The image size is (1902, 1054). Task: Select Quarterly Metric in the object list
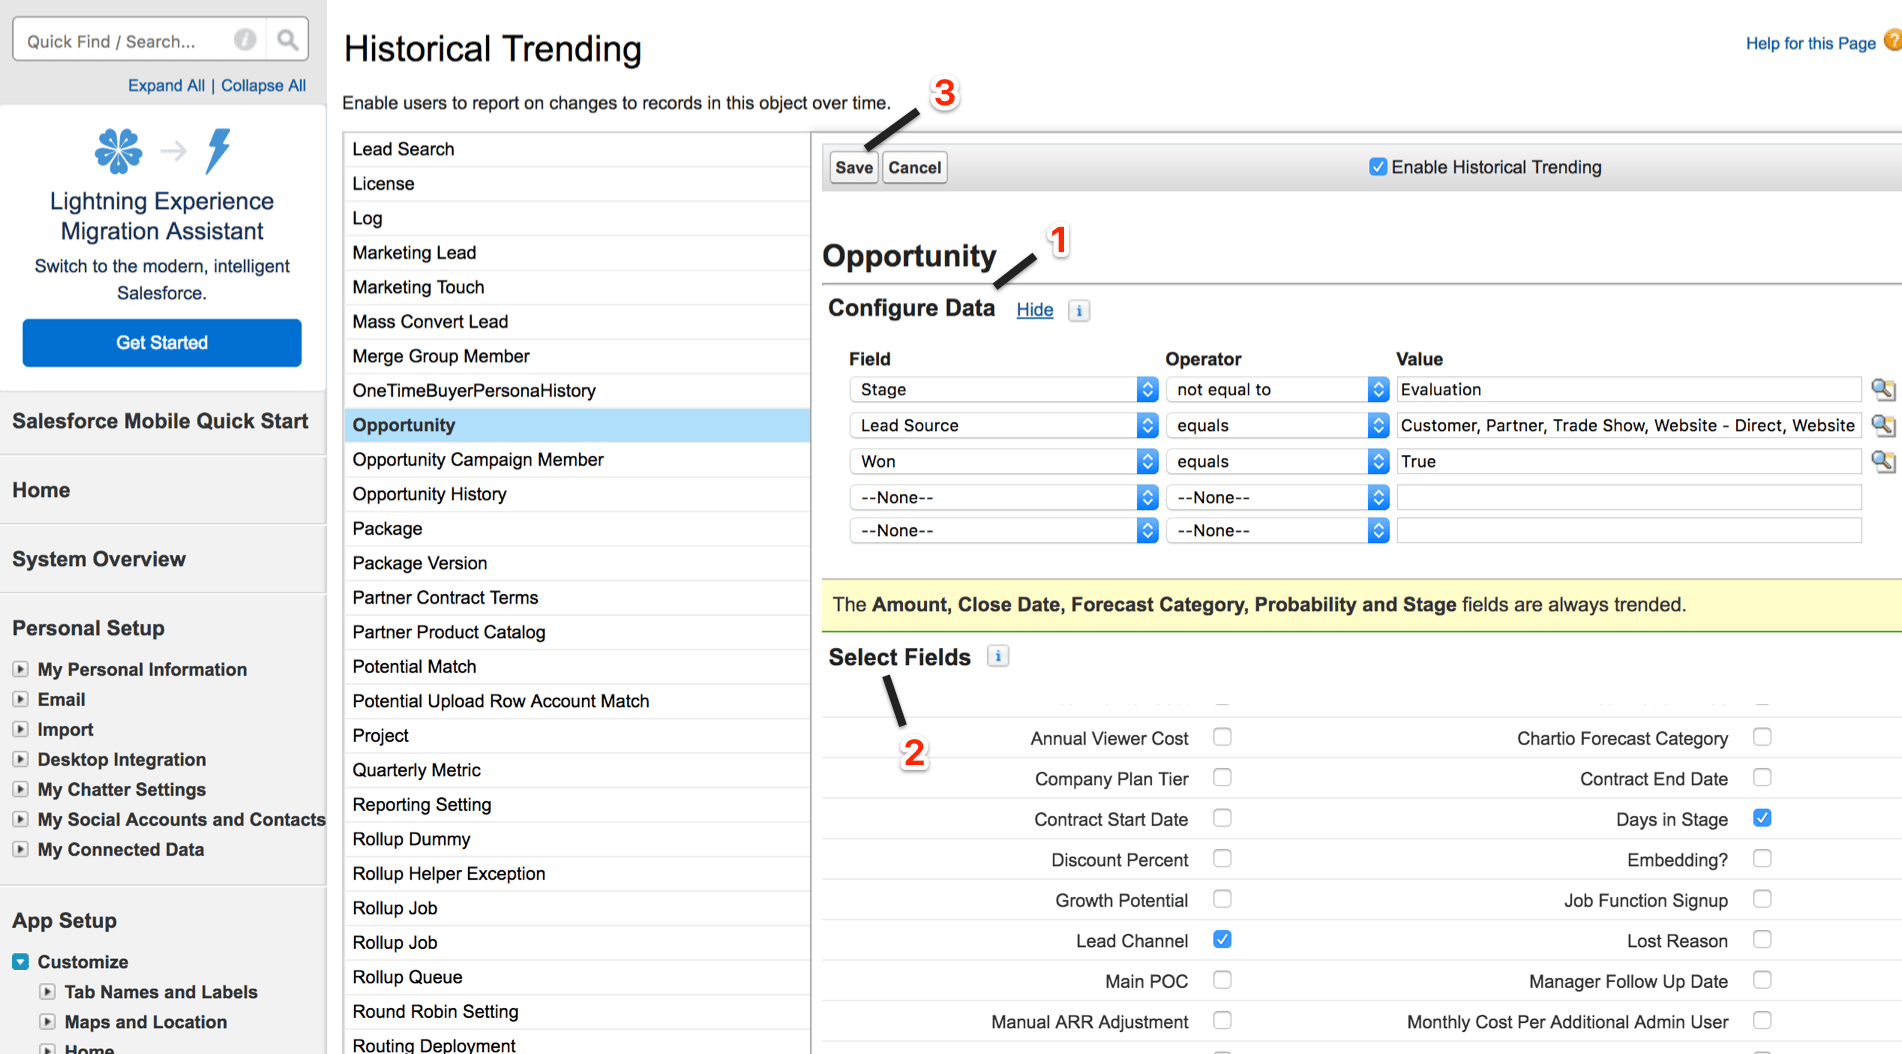pos(577,770)
